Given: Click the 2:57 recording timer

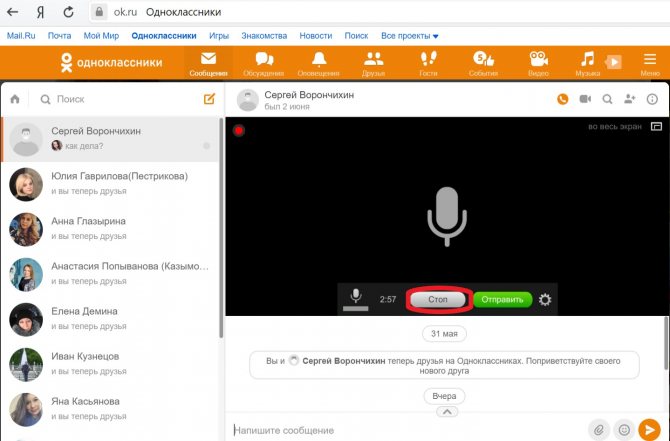Looking at the screenshot, I should point(388,300).
